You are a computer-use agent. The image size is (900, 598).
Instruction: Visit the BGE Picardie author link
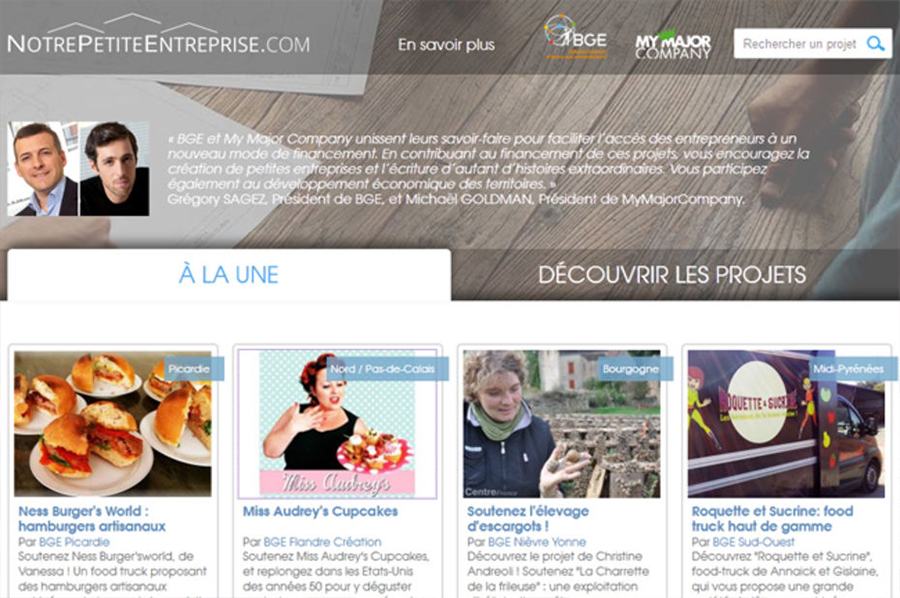(74, 542)
